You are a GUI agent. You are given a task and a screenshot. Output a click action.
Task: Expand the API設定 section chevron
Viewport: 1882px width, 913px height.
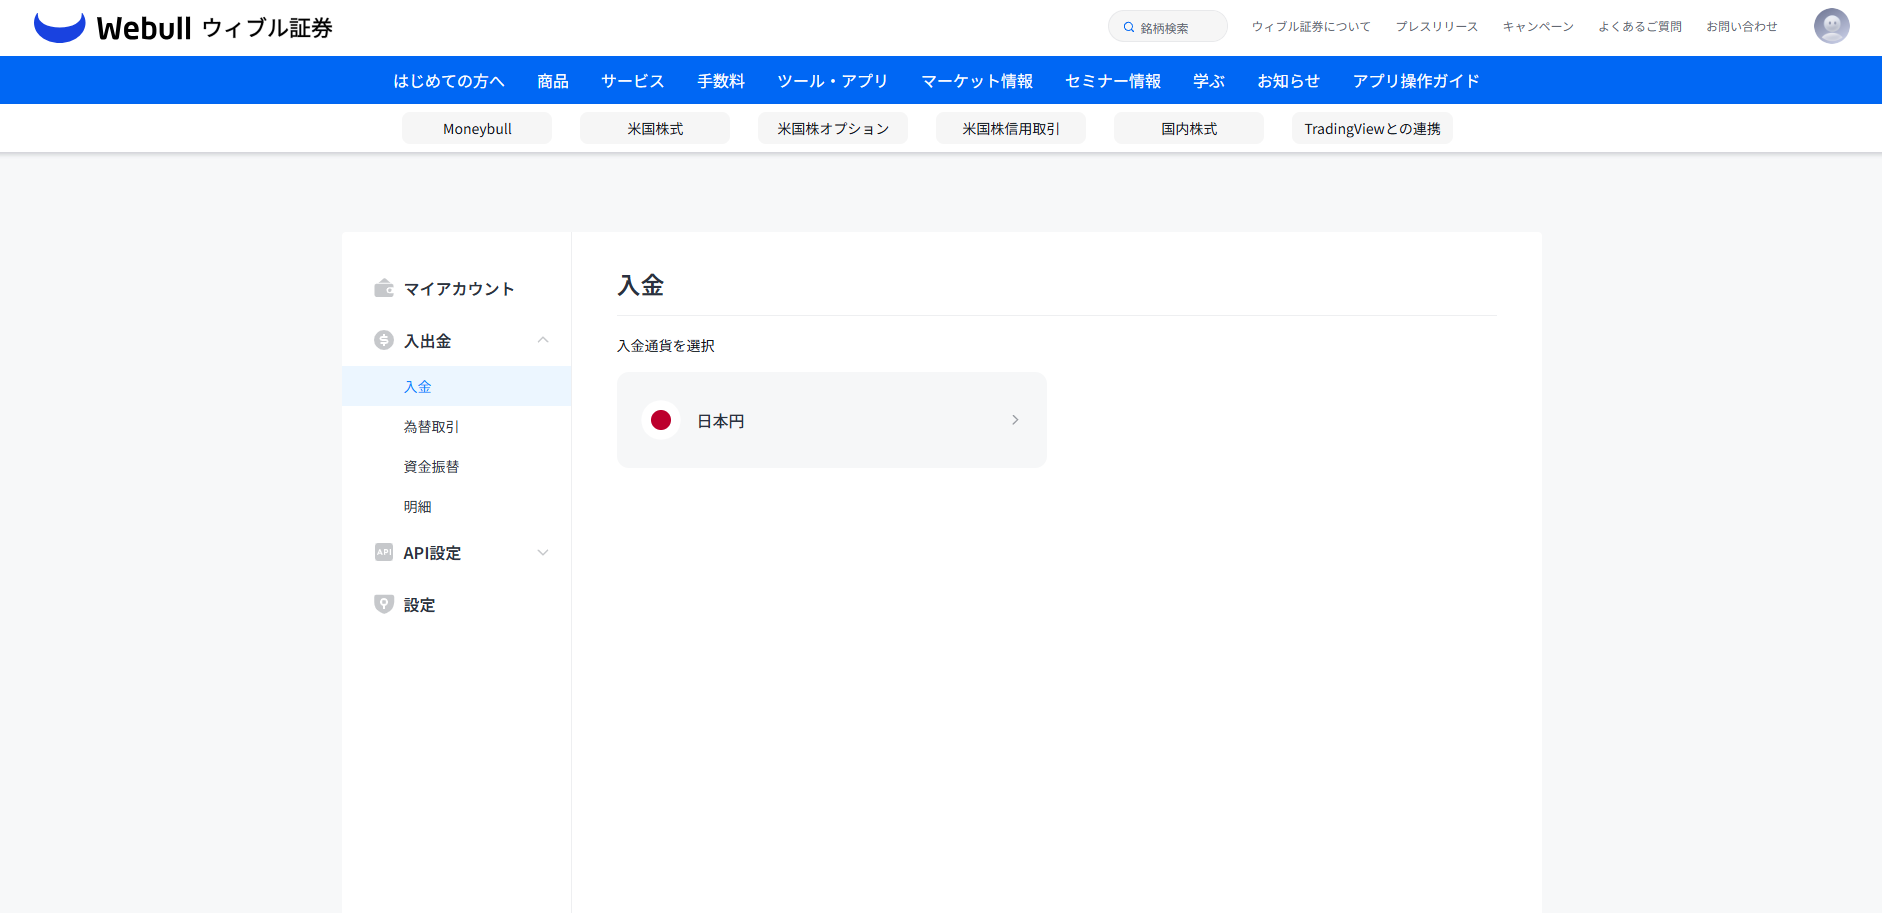click(x=543, y=553)
